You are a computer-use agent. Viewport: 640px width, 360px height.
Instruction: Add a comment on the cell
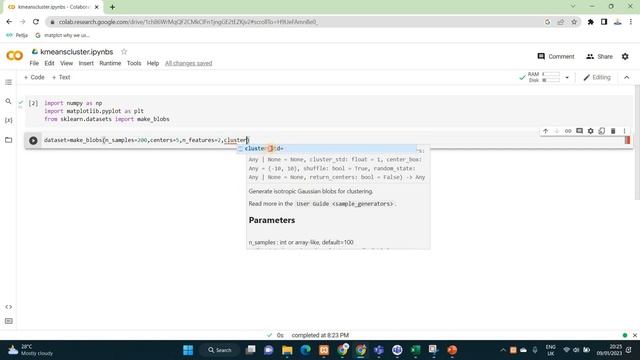(579, 131)
